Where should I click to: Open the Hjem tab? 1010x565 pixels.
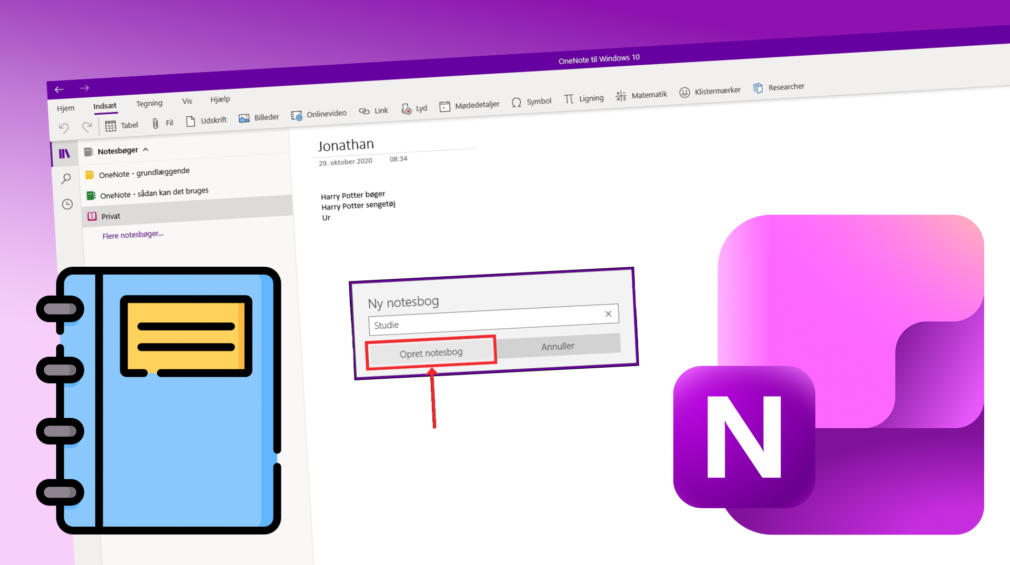pyautogui.click(x=66, y=107)
